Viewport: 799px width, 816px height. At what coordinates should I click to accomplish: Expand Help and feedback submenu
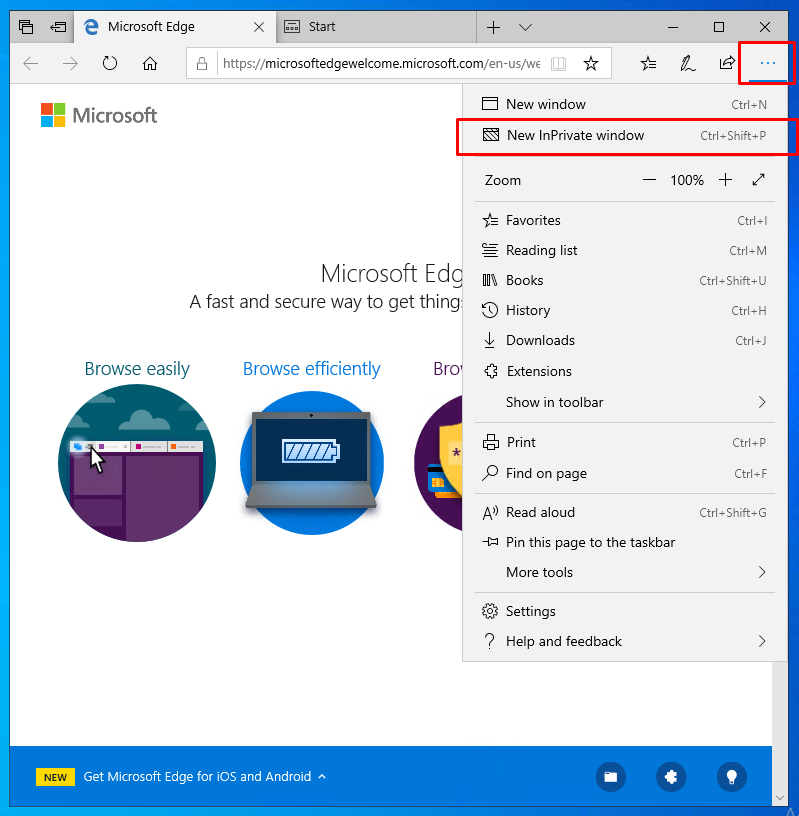[625, 641]
